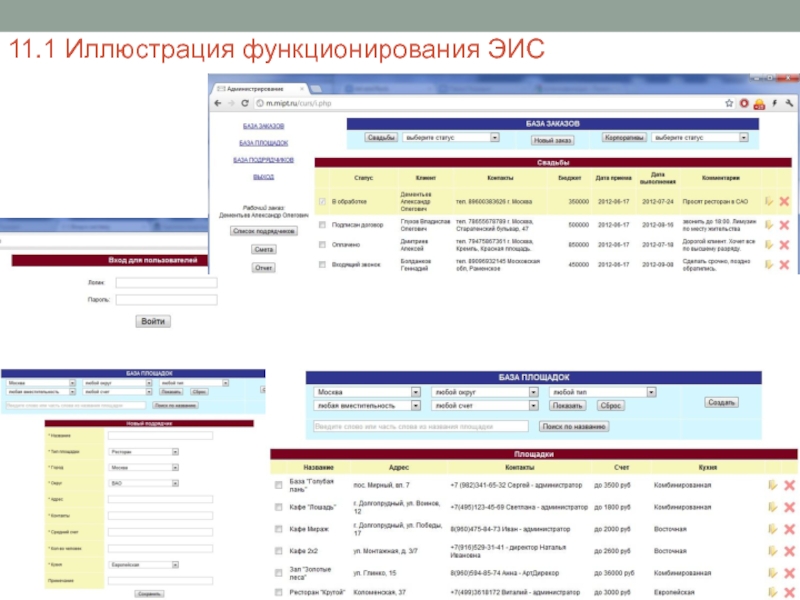Check the 'Входящий звонок' order row box
The height and width of the screenshot is (600, 800).
click(321, 264)
